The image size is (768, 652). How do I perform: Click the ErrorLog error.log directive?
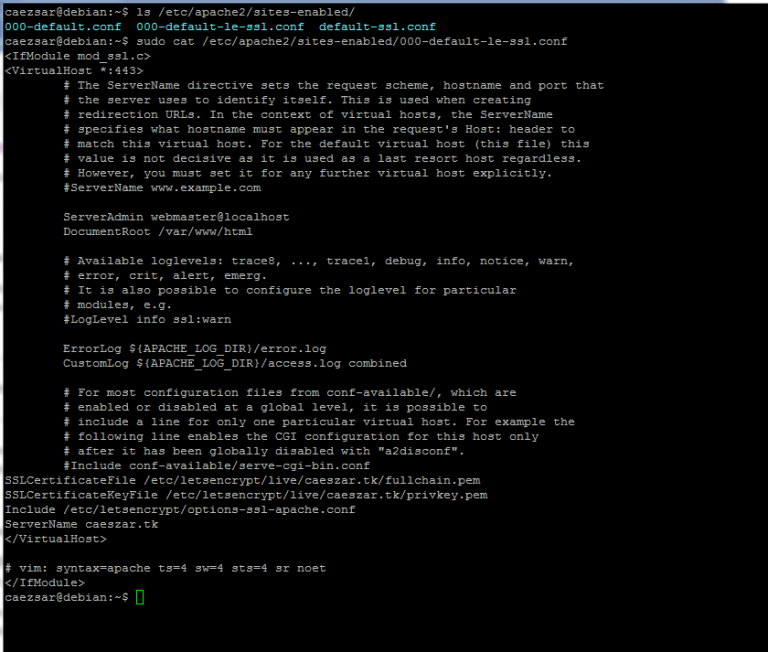(x=194, y=349)
